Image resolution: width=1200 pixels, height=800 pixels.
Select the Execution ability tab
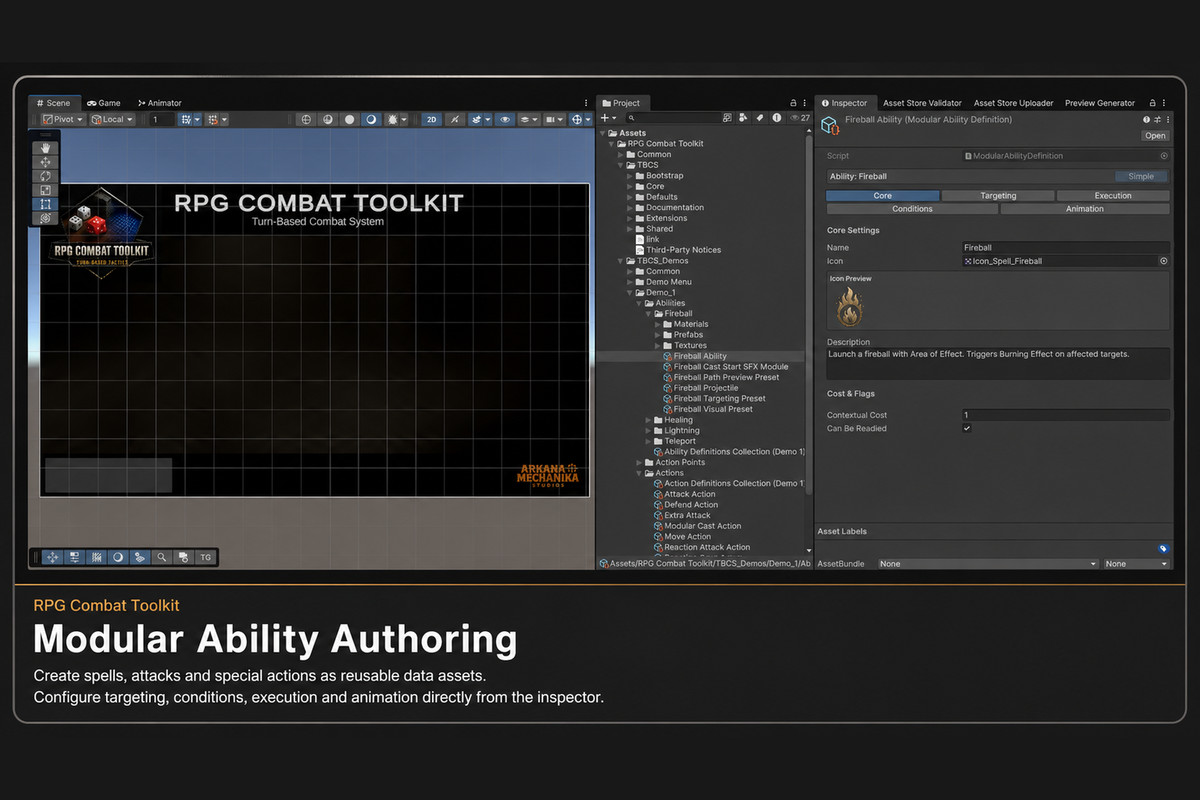pyautogui.click(x=1113, y=196)
